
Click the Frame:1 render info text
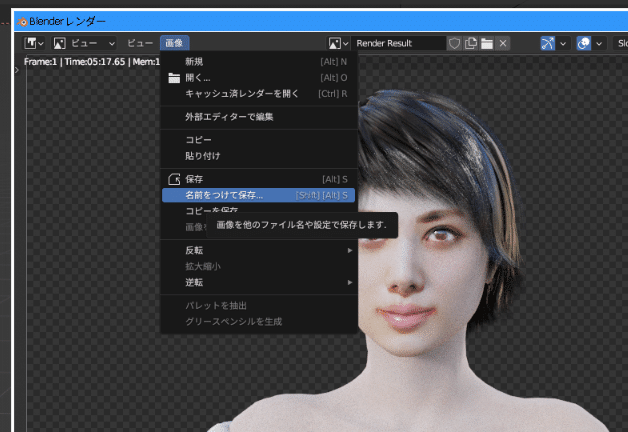tap(92, 62)
